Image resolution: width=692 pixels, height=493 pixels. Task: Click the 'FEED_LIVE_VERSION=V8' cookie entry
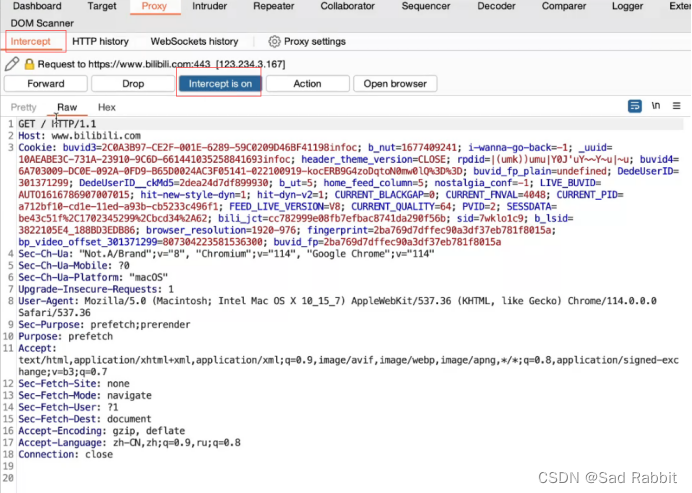[285, 207]
